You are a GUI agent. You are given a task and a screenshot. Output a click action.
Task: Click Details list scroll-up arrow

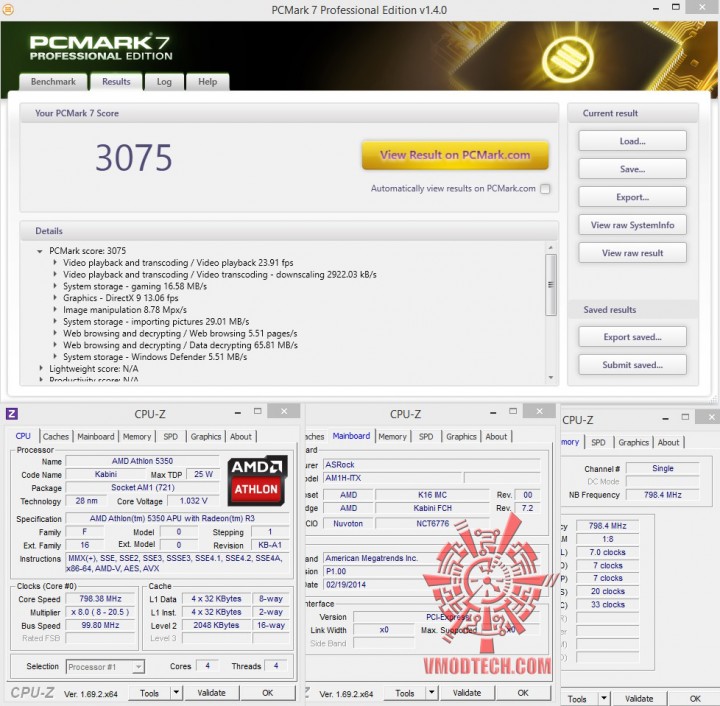[x=551, y=248]
